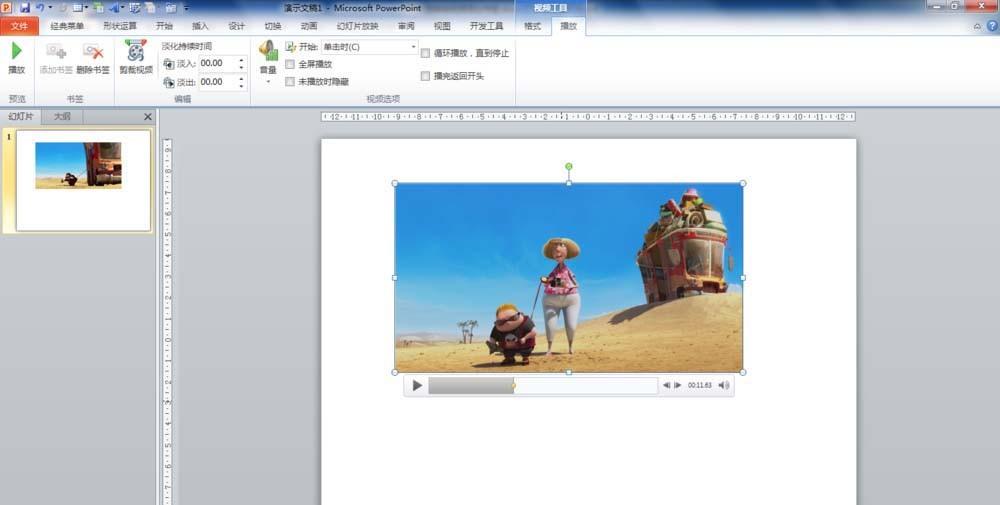1000x505 pixels.
Task: Close the slides thumbnail pane
Action: pos(148,117)
